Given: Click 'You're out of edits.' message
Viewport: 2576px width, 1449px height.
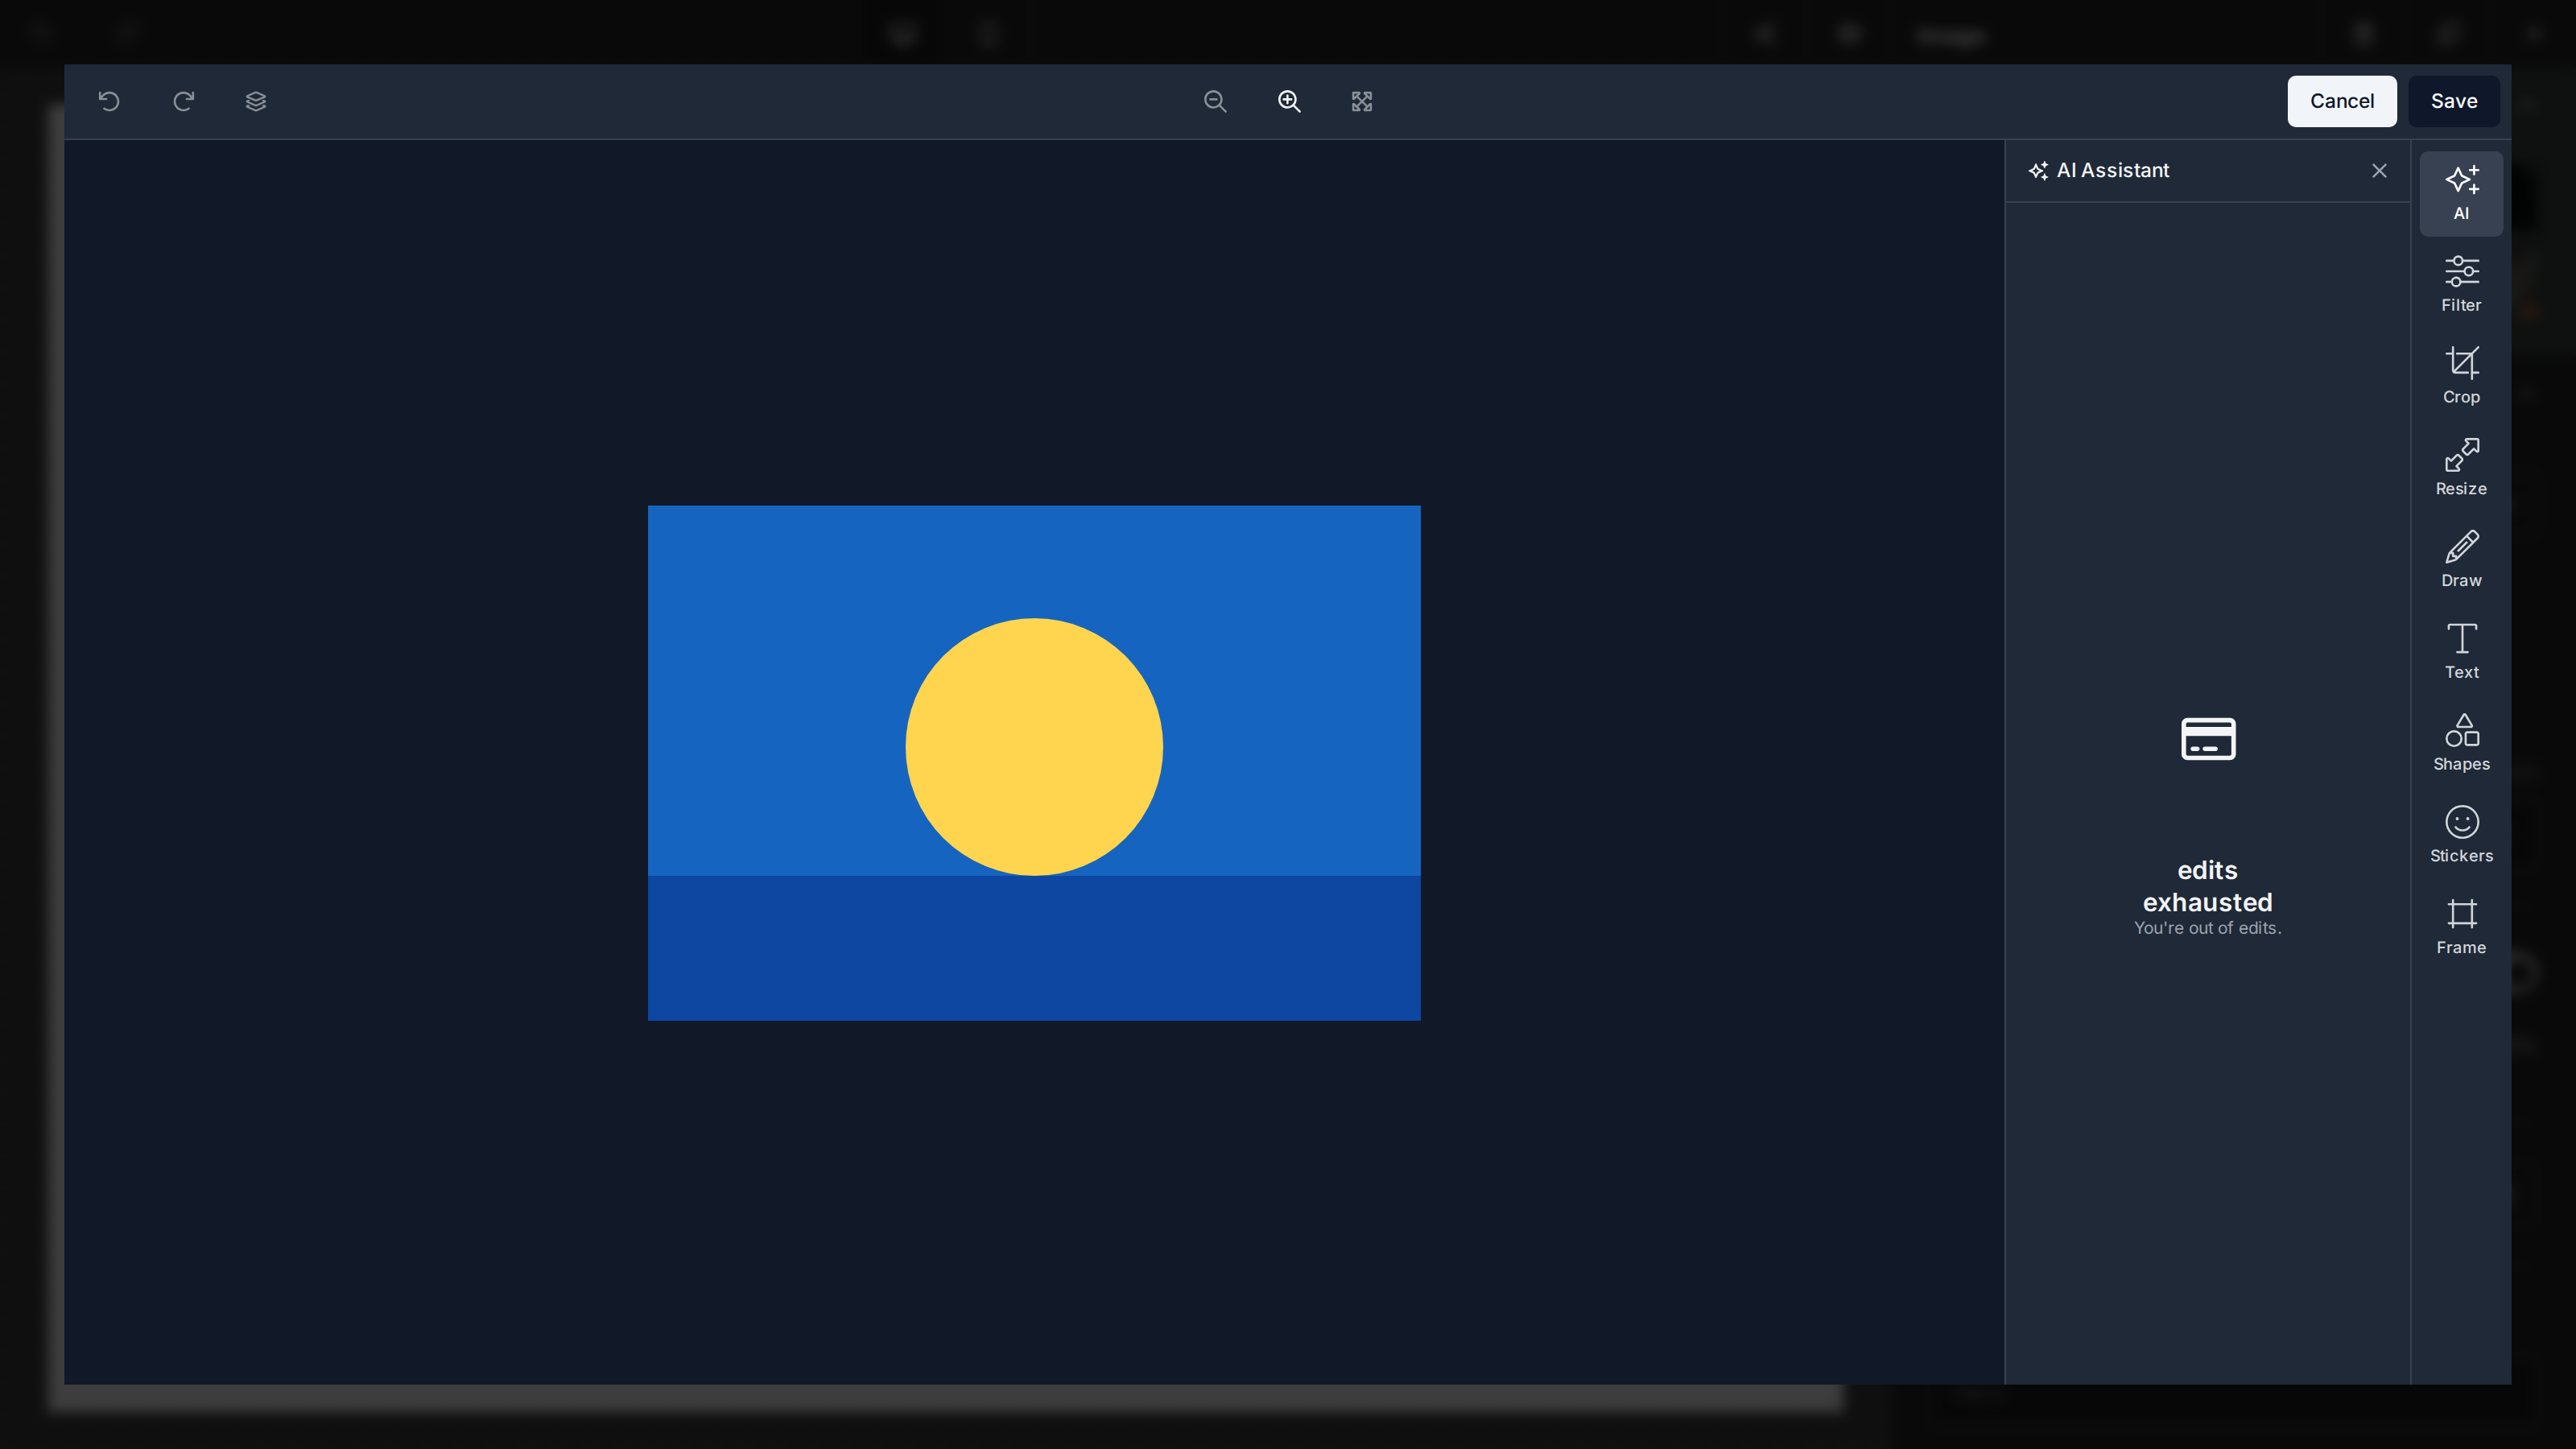Looking at the screenshot, I should pyautogui.click(x=2208, y=928).
